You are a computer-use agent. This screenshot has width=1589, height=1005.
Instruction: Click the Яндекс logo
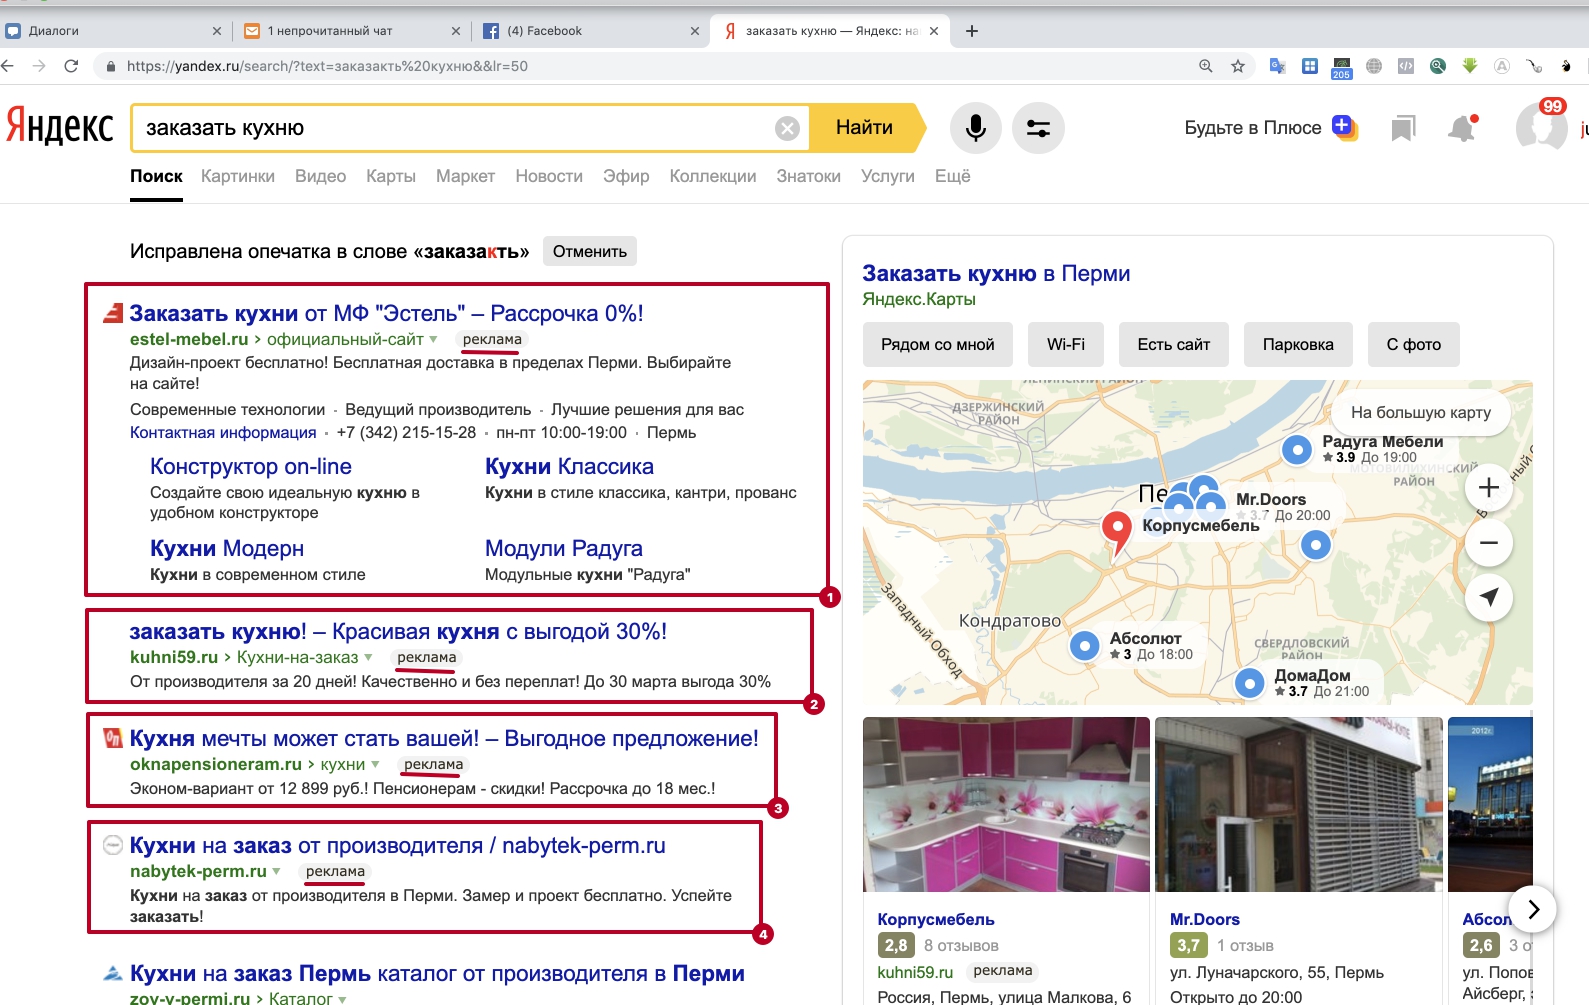tap(60, 126)
